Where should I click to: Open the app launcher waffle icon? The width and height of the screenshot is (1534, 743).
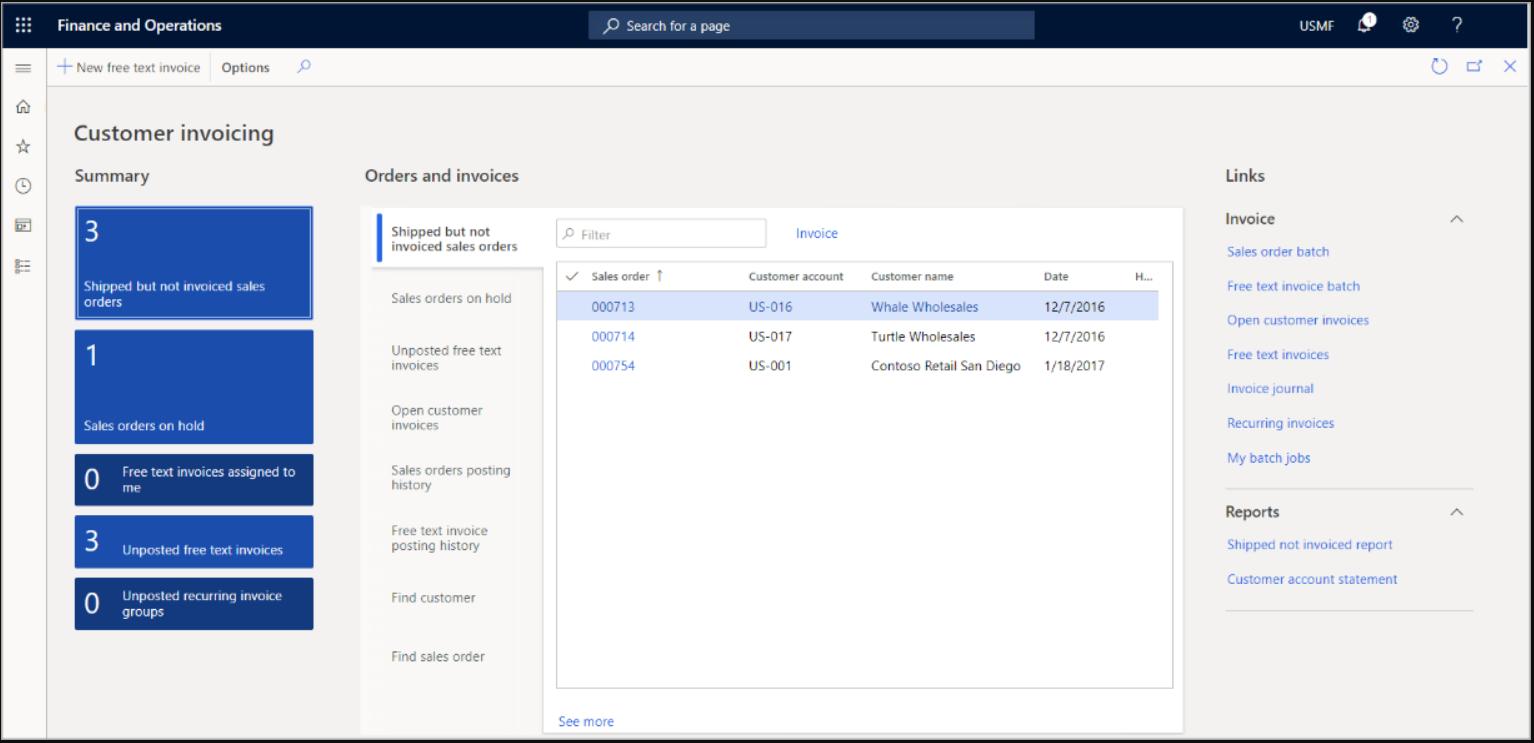click(23, 25)
